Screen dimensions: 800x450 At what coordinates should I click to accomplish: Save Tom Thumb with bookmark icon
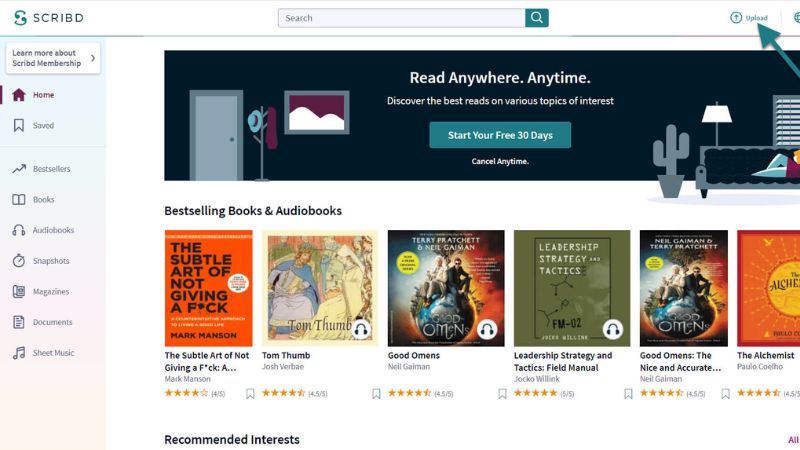pos(376,393)
